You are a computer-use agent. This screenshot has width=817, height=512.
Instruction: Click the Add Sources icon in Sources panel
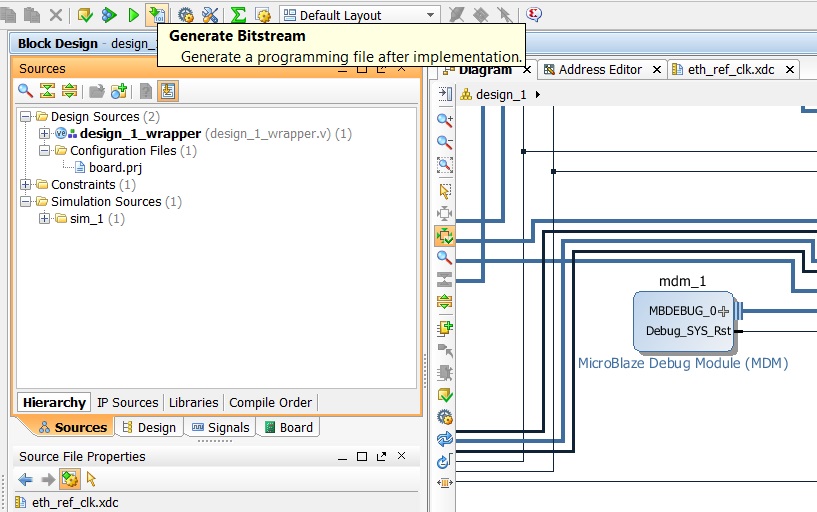coord(119,91)
